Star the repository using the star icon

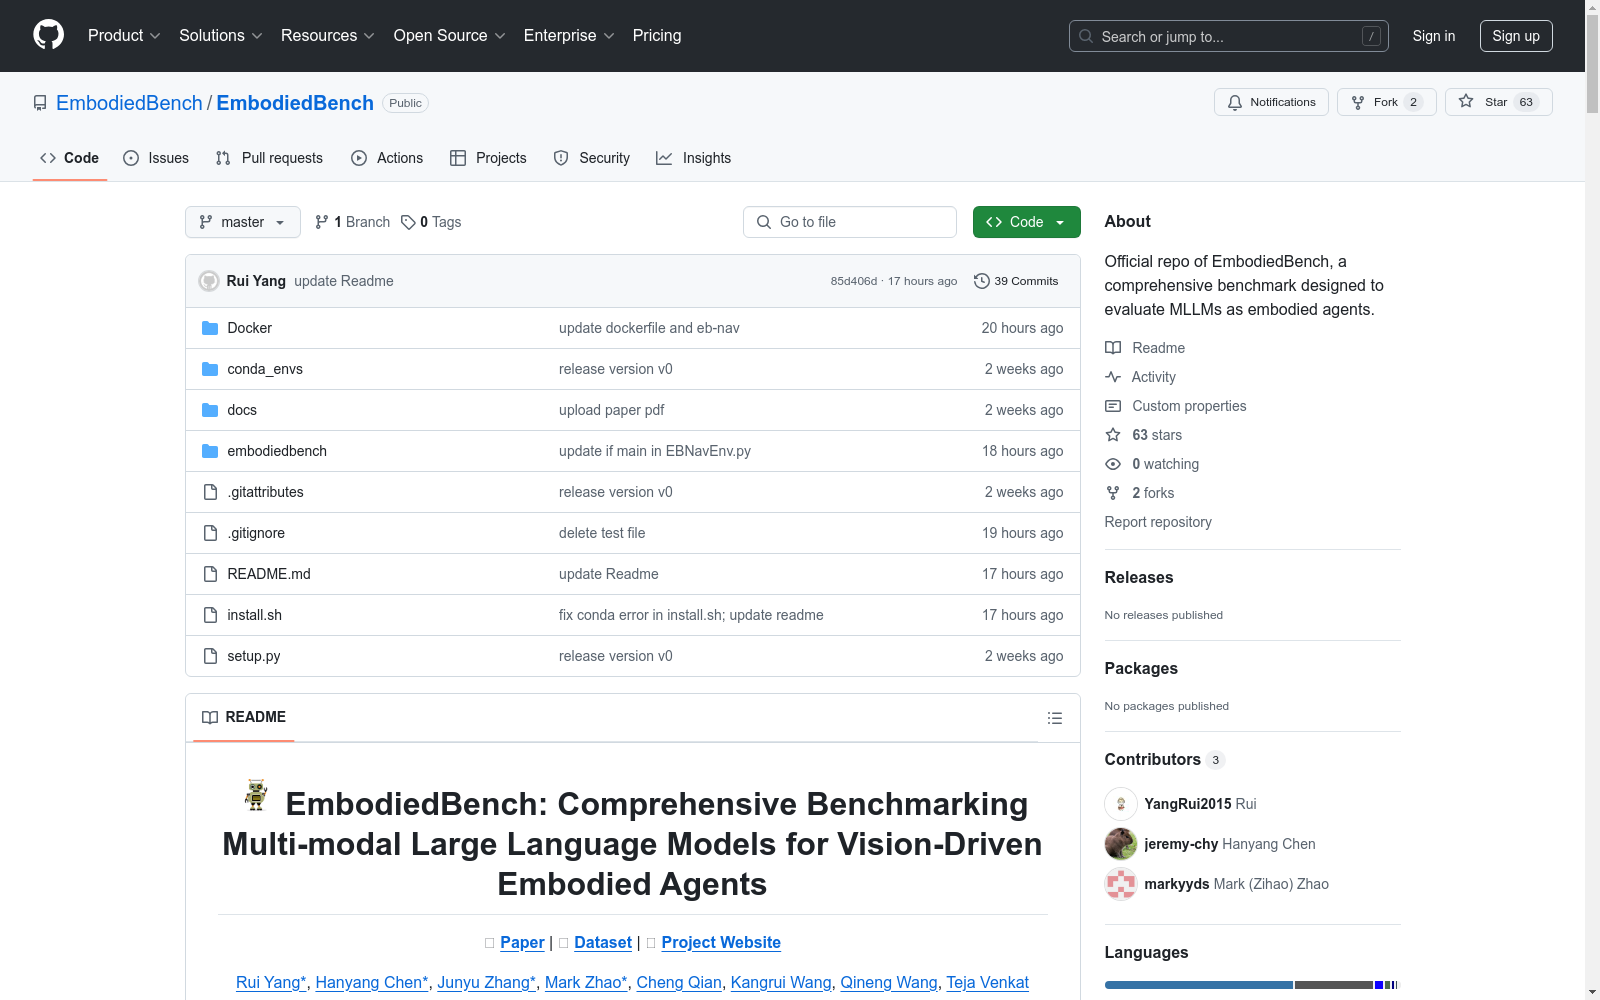coord(1466,101)
